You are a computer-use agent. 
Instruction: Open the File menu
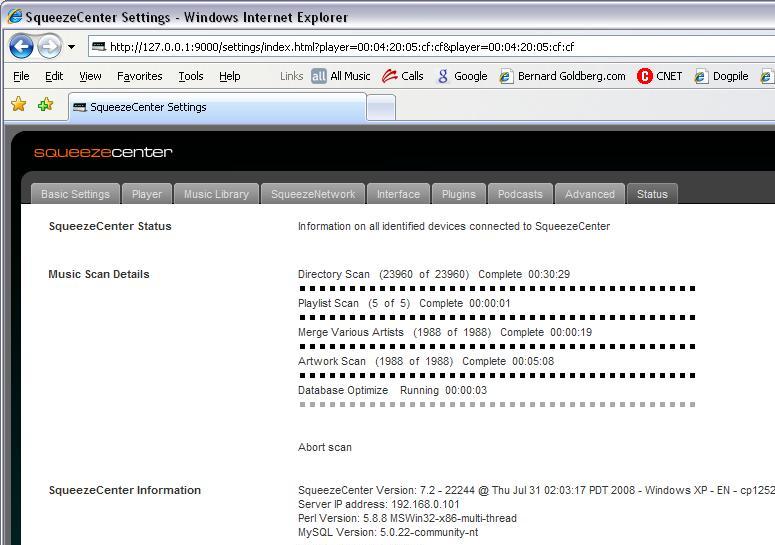(21, 76)
